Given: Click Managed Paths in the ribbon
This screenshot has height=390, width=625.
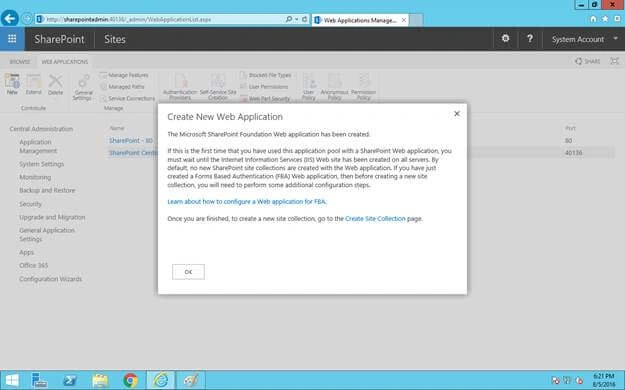Looking at the screenshot, I should coord(122,87).
